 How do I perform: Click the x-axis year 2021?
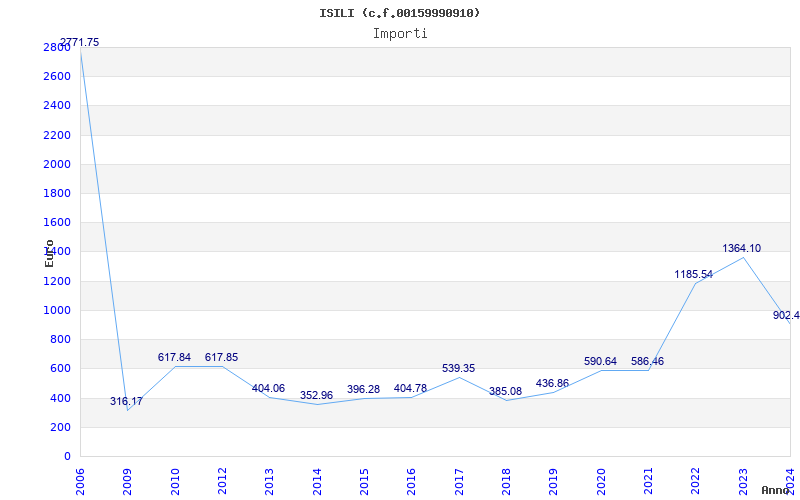(x=648, y=481)
